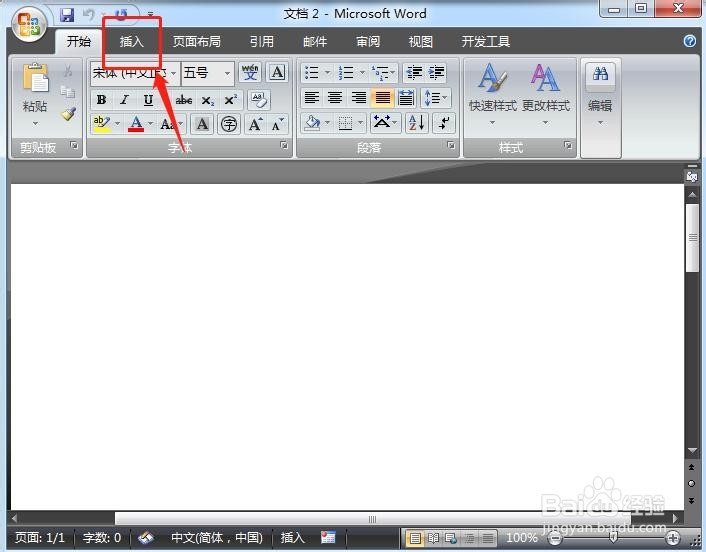
Task: Apply Enclose Characters circled 字 icon
Action: (229, 124)
